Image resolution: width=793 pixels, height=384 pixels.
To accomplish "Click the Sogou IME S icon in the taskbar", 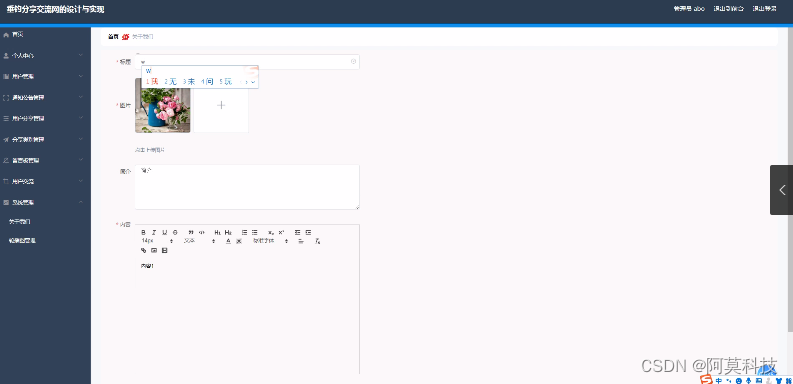I will 707,379.
